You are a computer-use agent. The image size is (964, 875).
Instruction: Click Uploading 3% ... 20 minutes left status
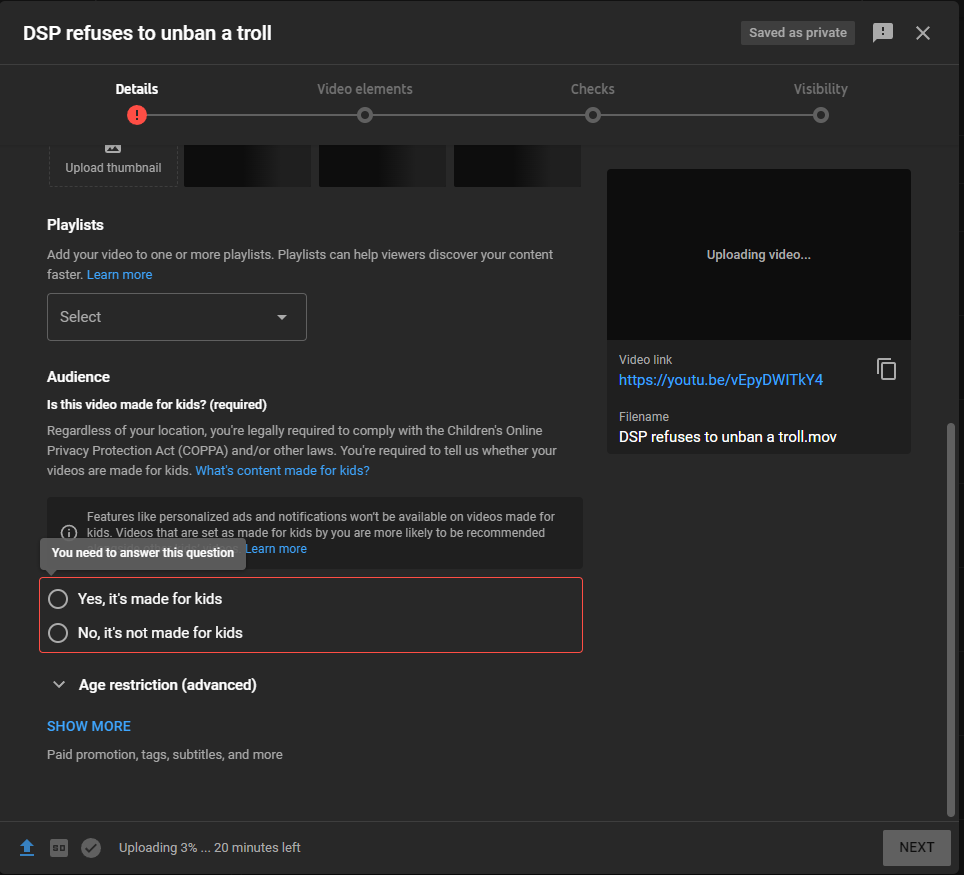click(x=210, y=847)
